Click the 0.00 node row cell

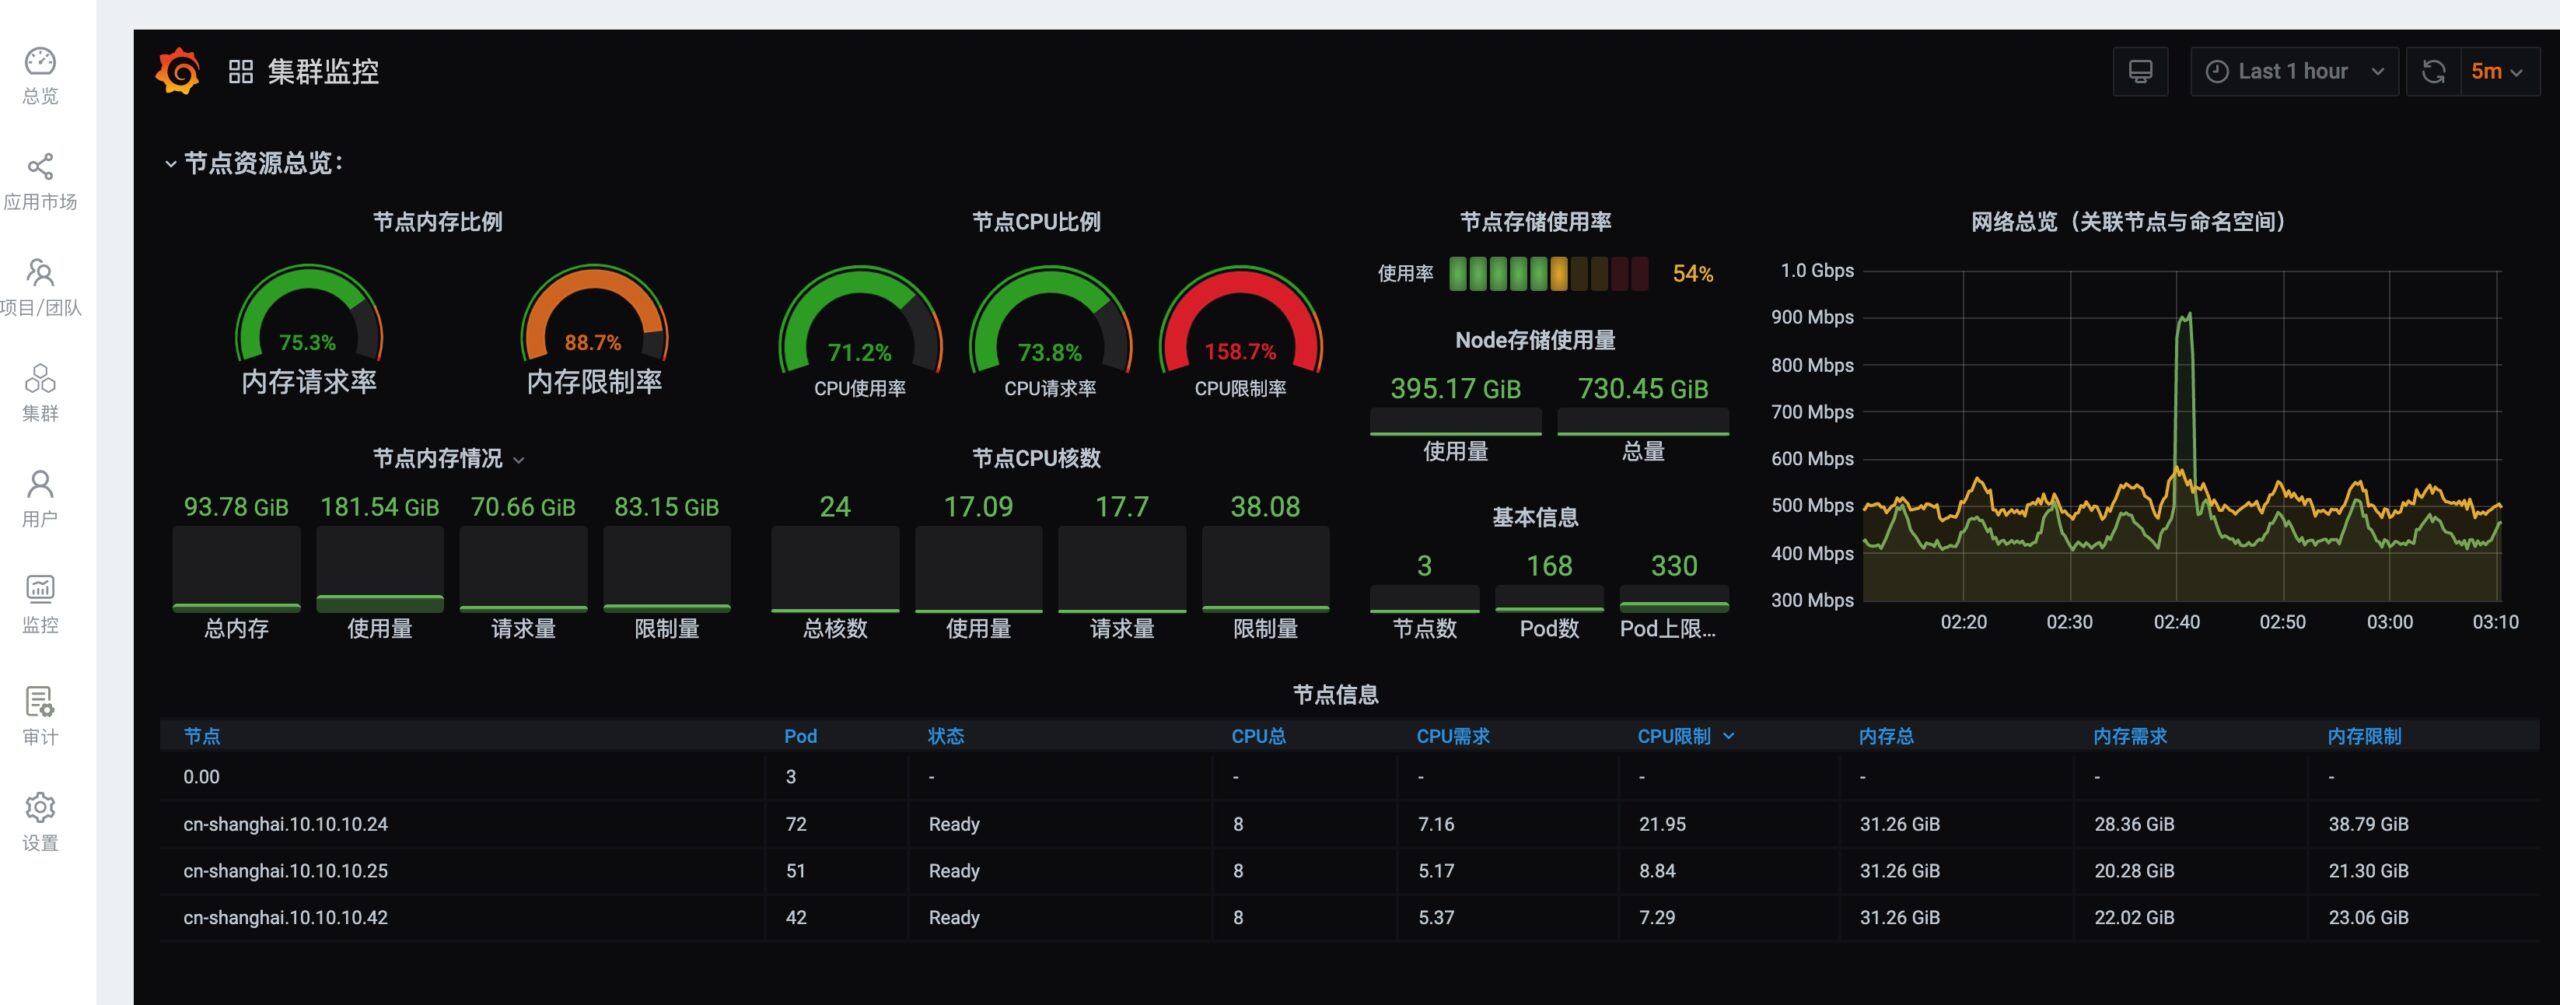(x=201, y=777)
